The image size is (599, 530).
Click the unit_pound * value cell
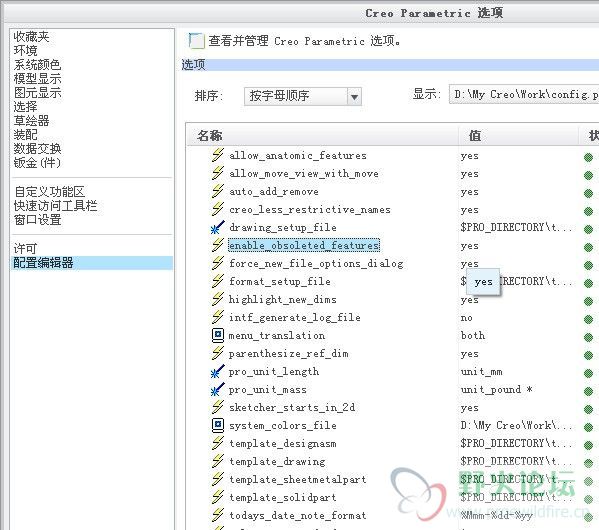496,390
